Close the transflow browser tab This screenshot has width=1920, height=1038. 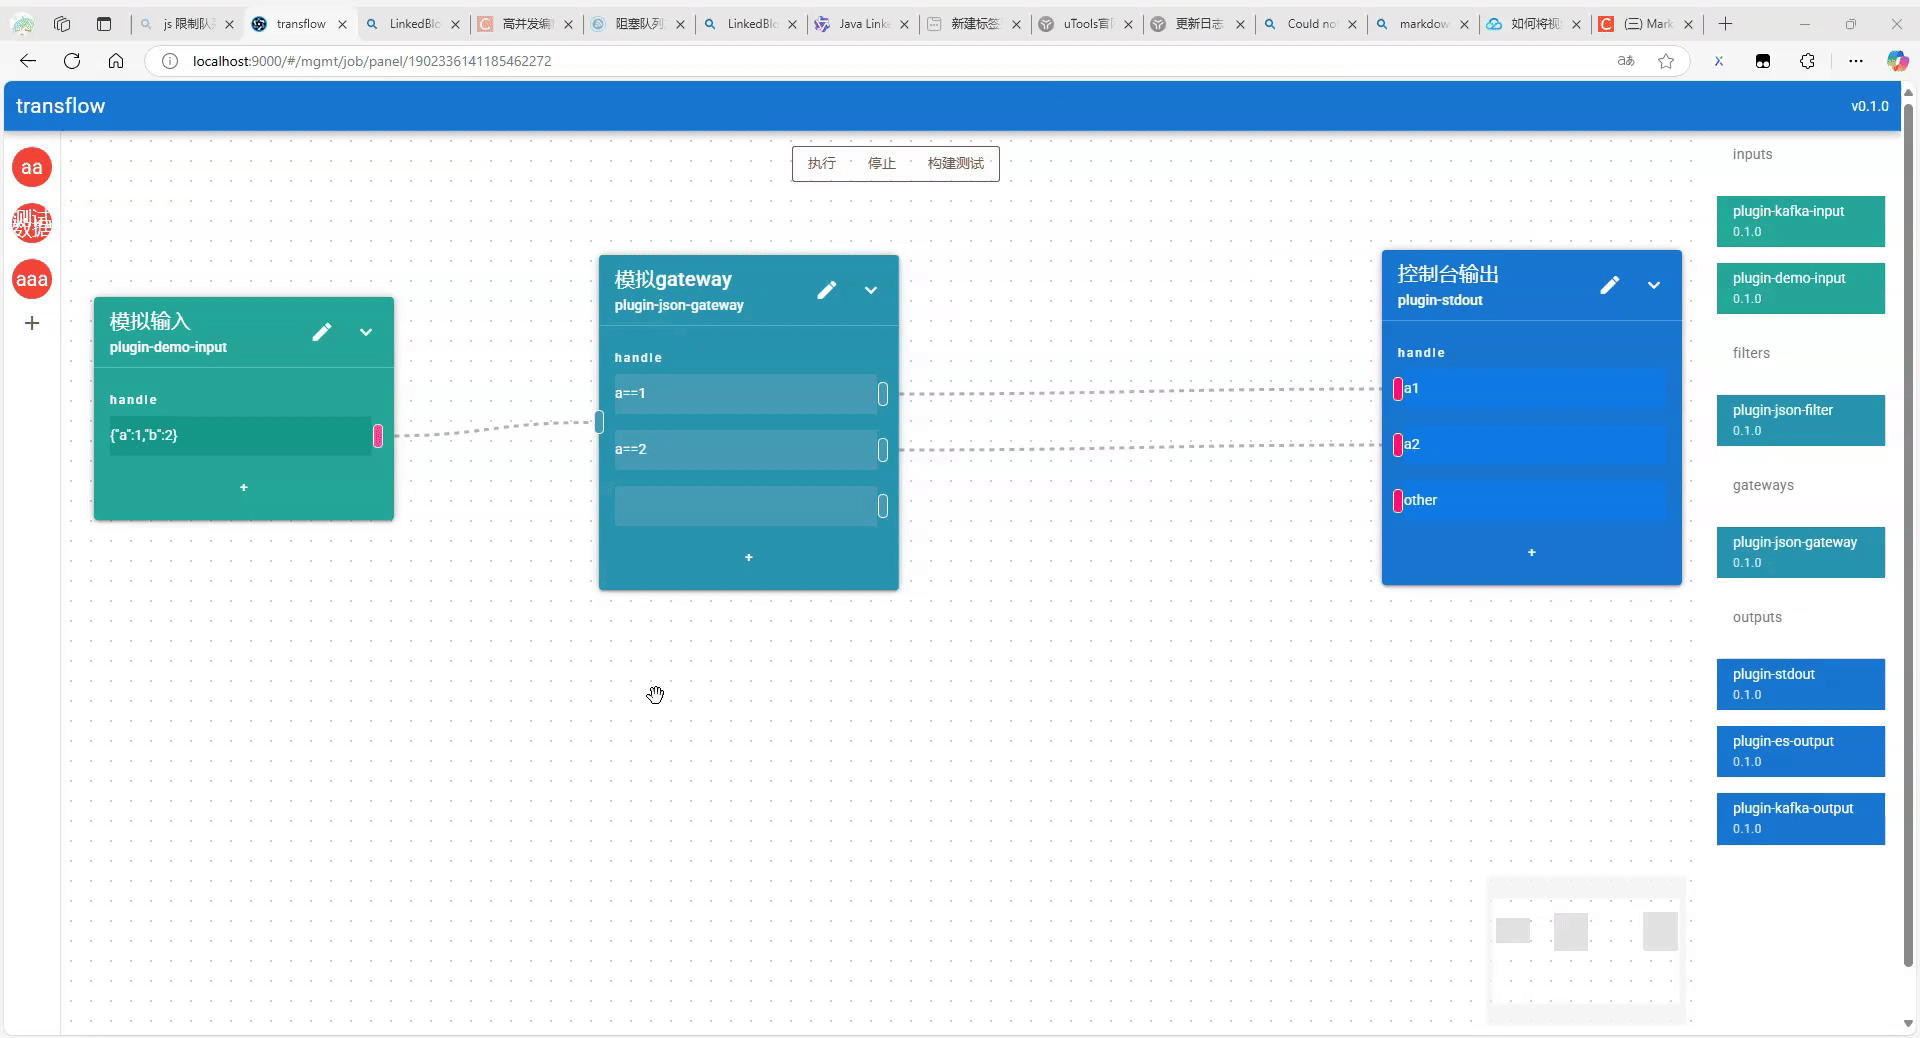coord(342,24)
